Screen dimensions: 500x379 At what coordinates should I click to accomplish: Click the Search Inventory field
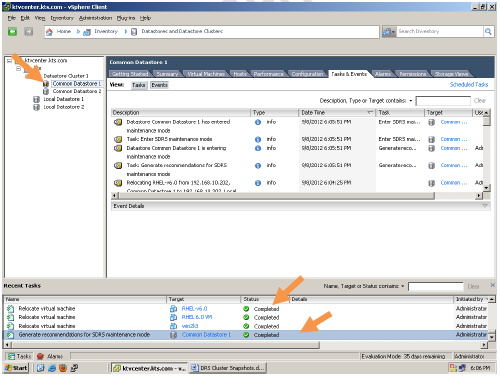coord(440,32)
